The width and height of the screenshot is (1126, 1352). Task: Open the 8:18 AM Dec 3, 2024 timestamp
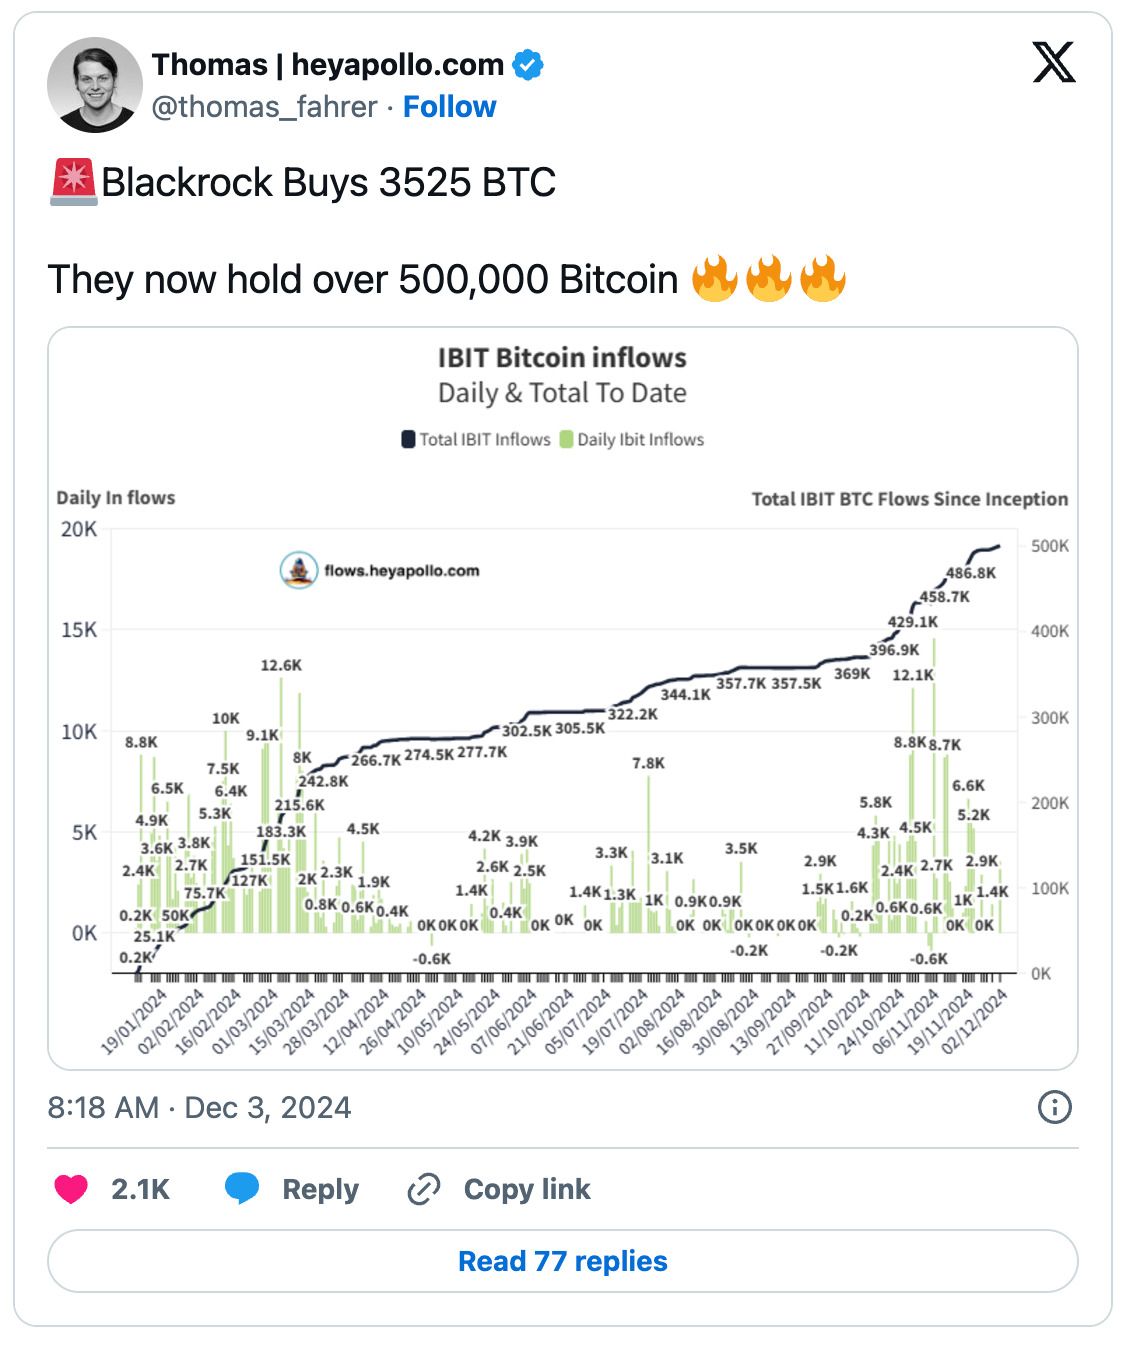199,1108
